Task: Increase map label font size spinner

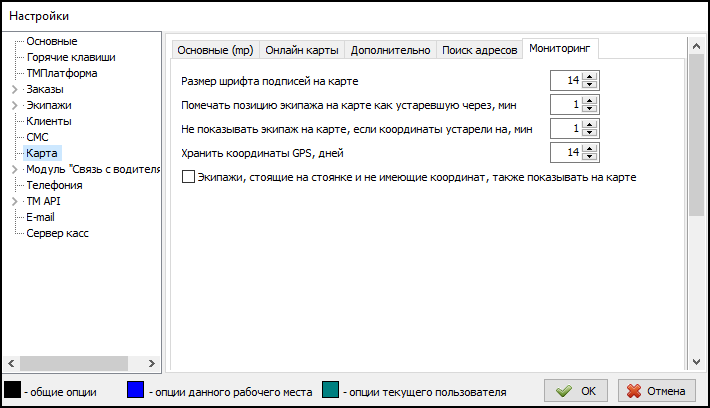Action: 591,77
